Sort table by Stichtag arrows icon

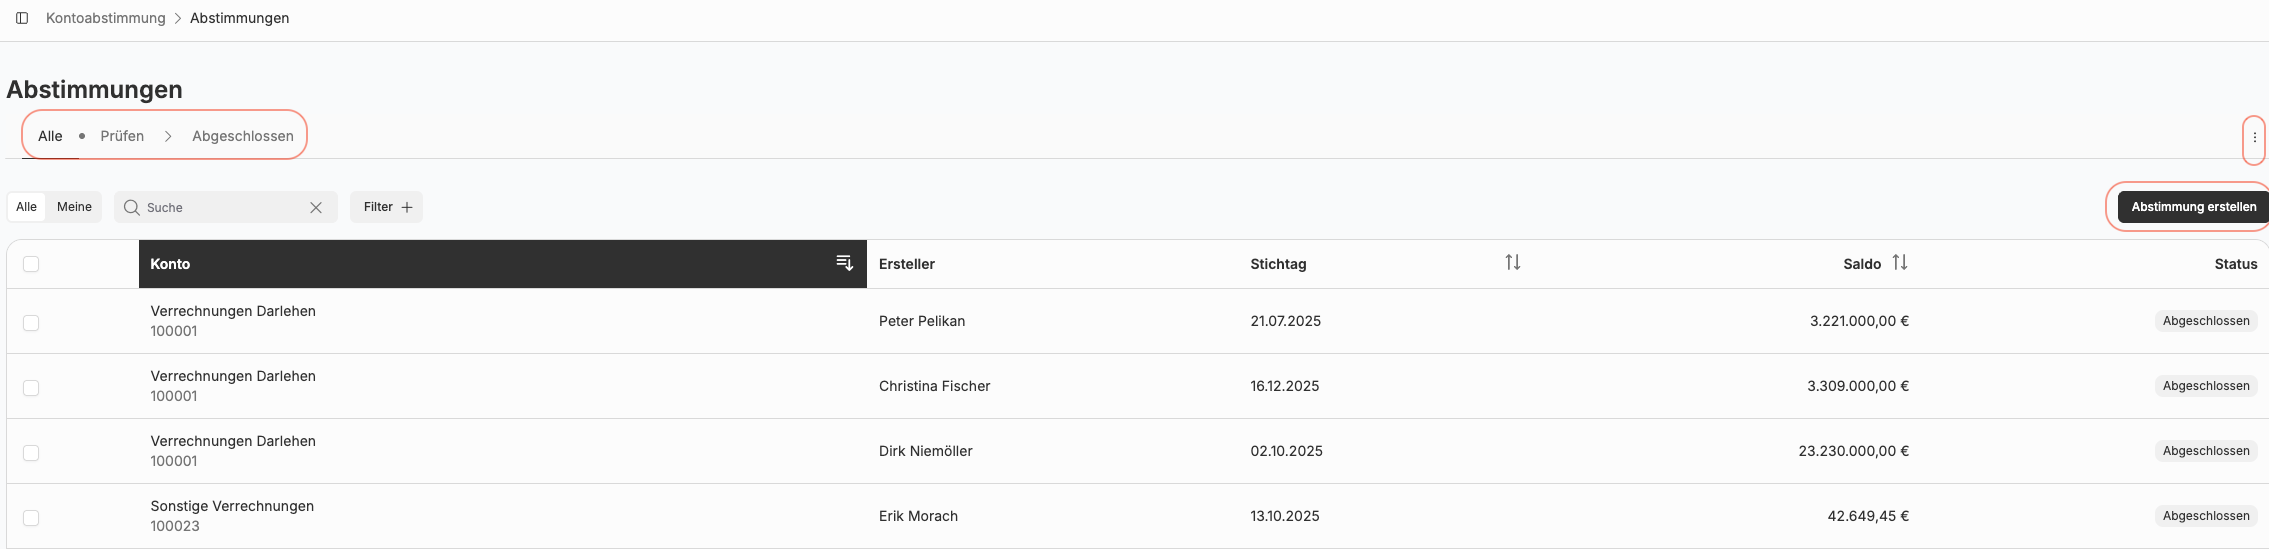(1513, 262)
